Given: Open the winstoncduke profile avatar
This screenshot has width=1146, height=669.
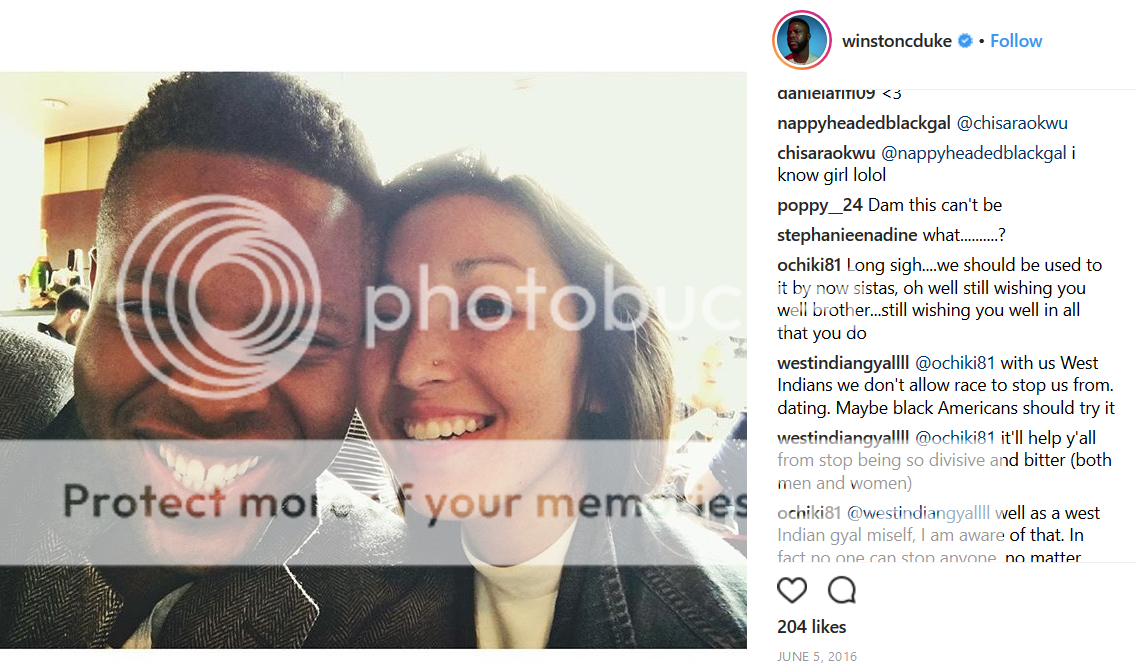Looking at the screenshot, I should [x=801, y=41].
